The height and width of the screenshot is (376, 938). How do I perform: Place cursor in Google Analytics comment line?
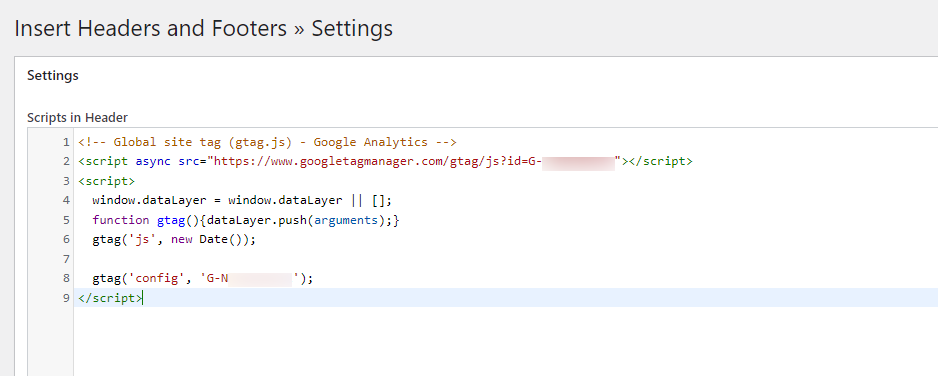coord(267,142)
